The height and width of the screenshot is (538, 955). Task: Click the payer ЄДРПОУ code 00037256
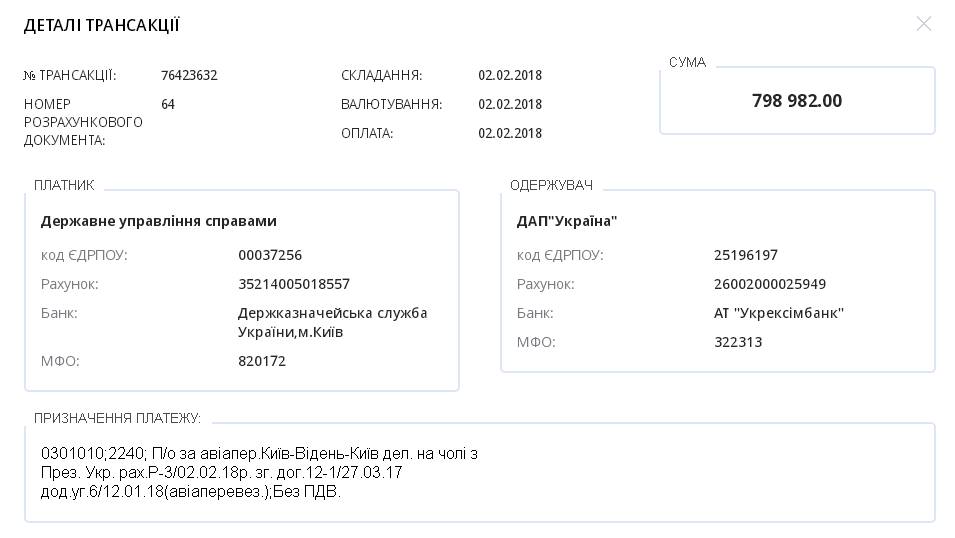click(270, 255)
